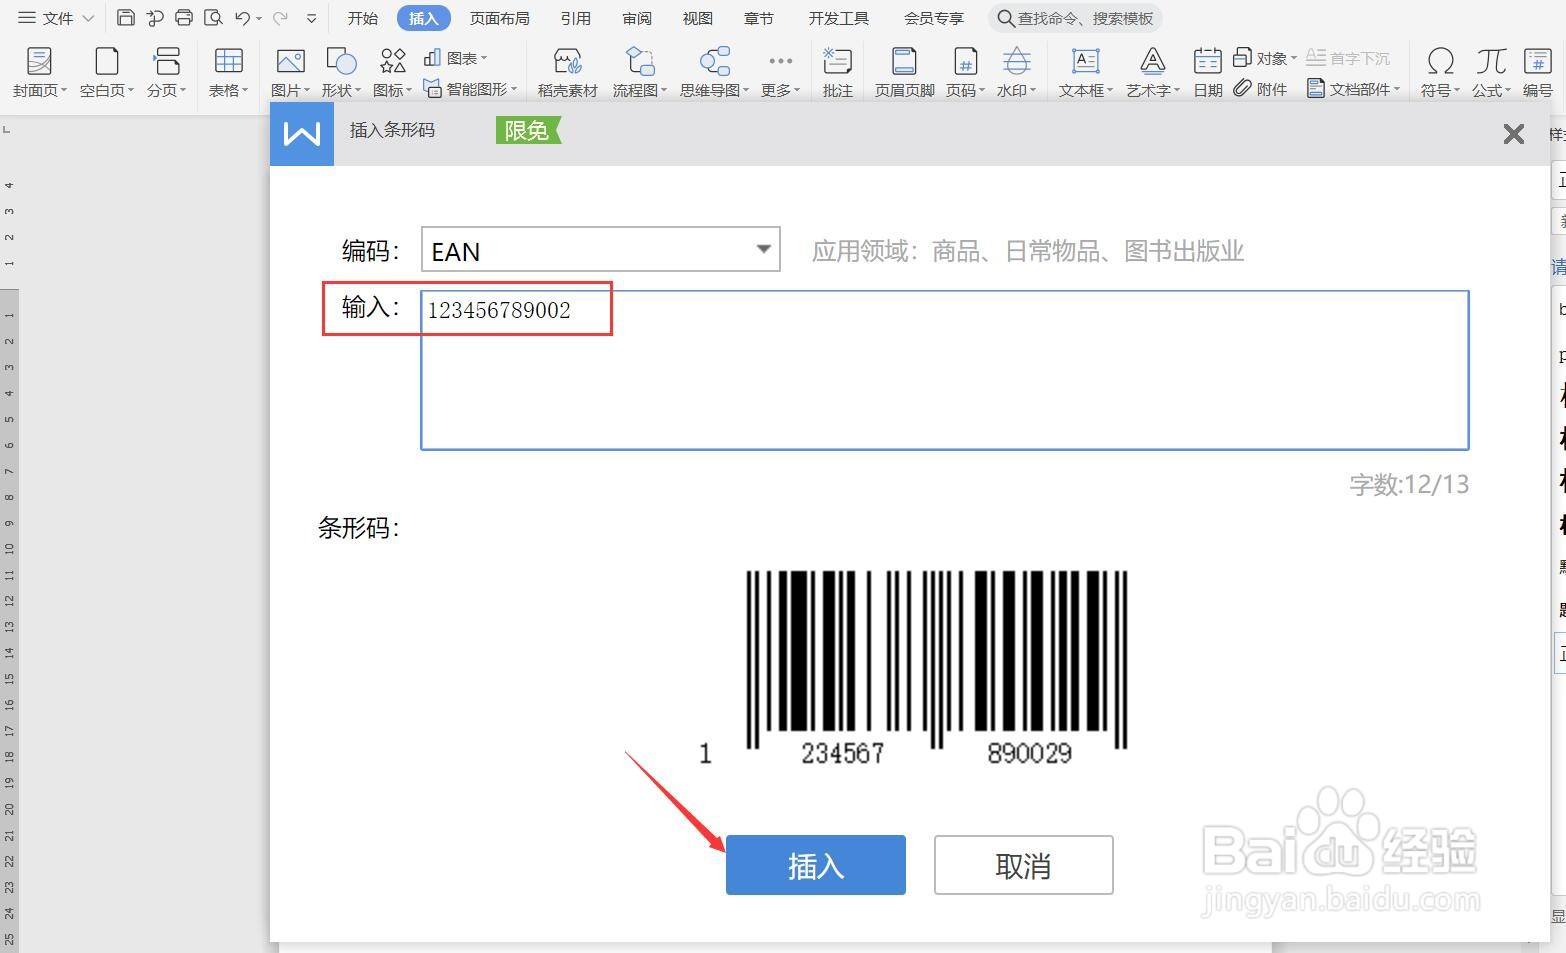This screenshot has height=953, width=1566.
Task: Open the 更多 more options dropdown
Action: [781, 72]
